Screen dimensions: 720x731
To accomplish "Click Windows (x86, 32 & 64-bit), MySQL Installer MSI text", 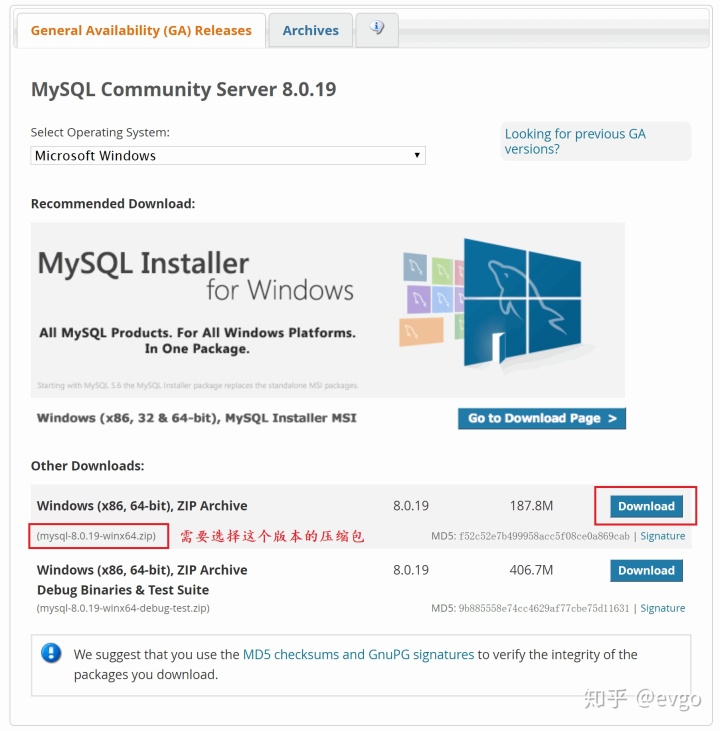I will (x=196, y=418).
